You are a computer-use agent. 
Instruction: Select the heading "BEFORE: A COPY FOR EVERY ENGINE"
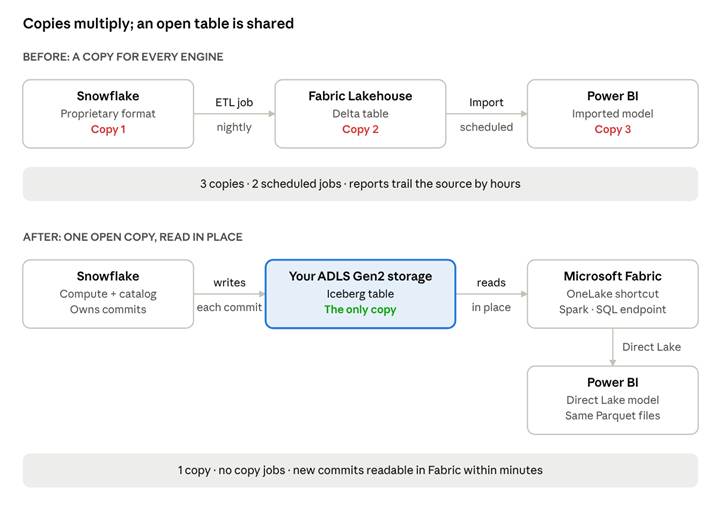click(x=123, y=57)
